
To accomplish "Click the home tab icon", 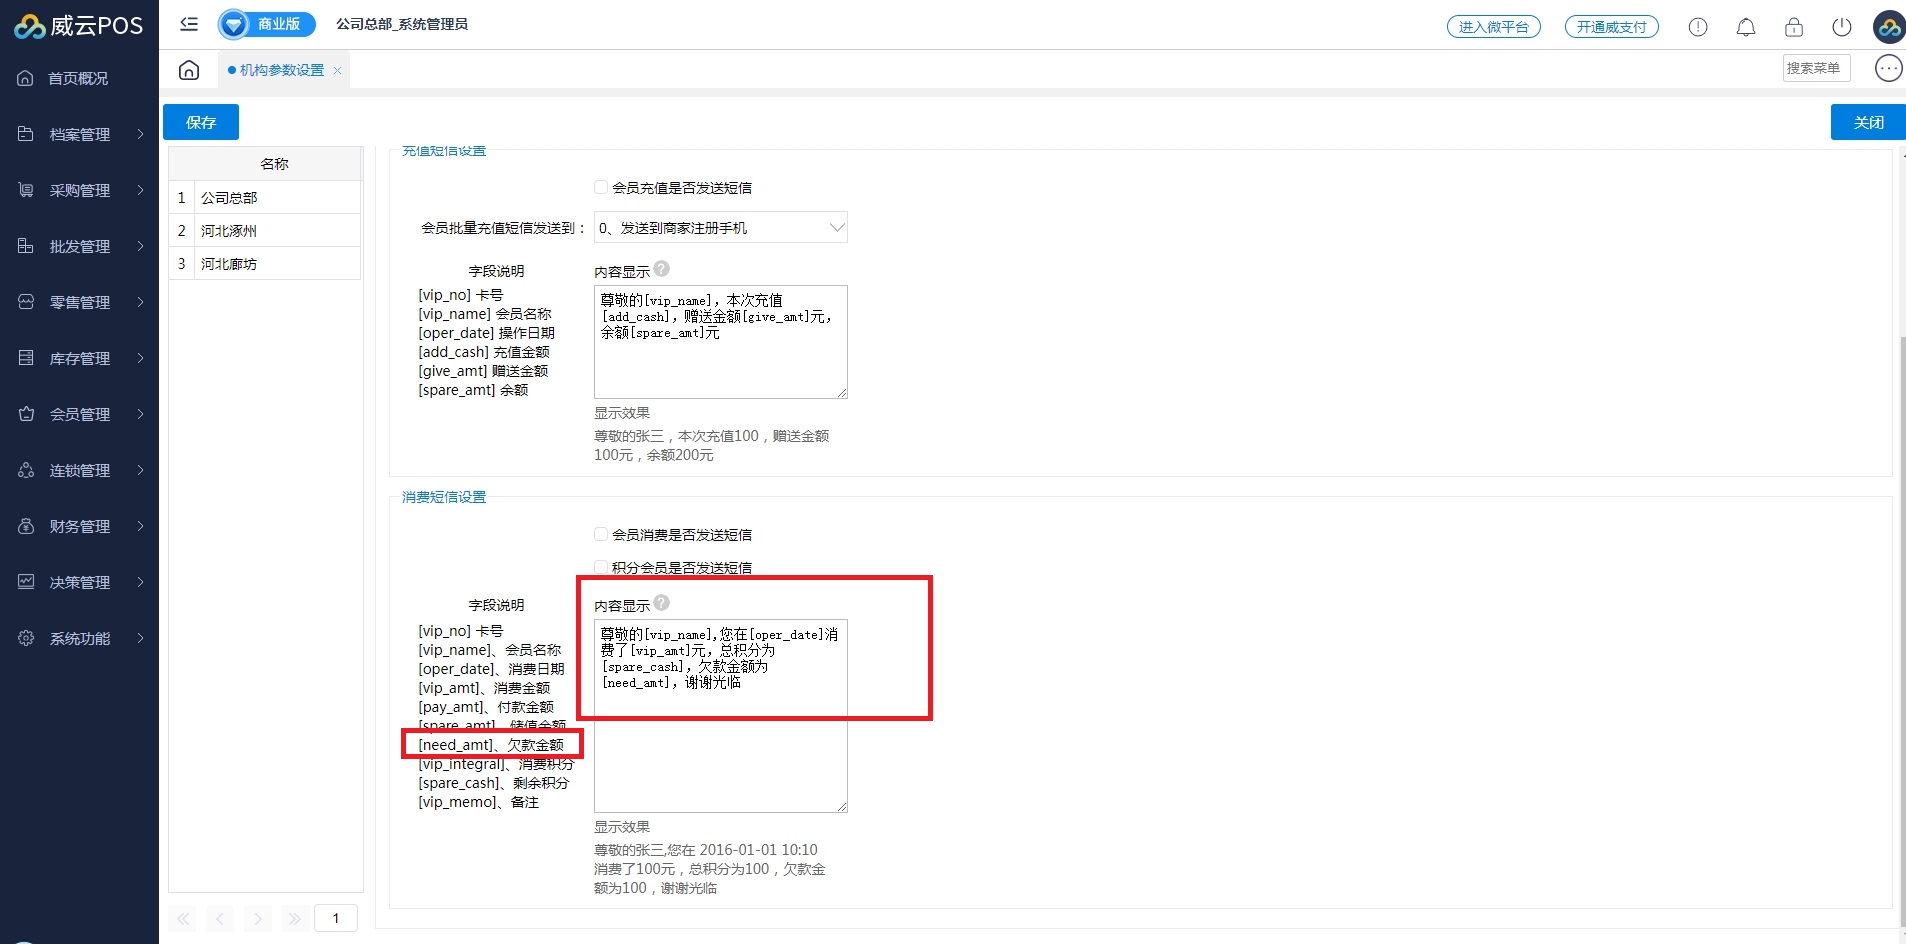I will click(189, 70).
